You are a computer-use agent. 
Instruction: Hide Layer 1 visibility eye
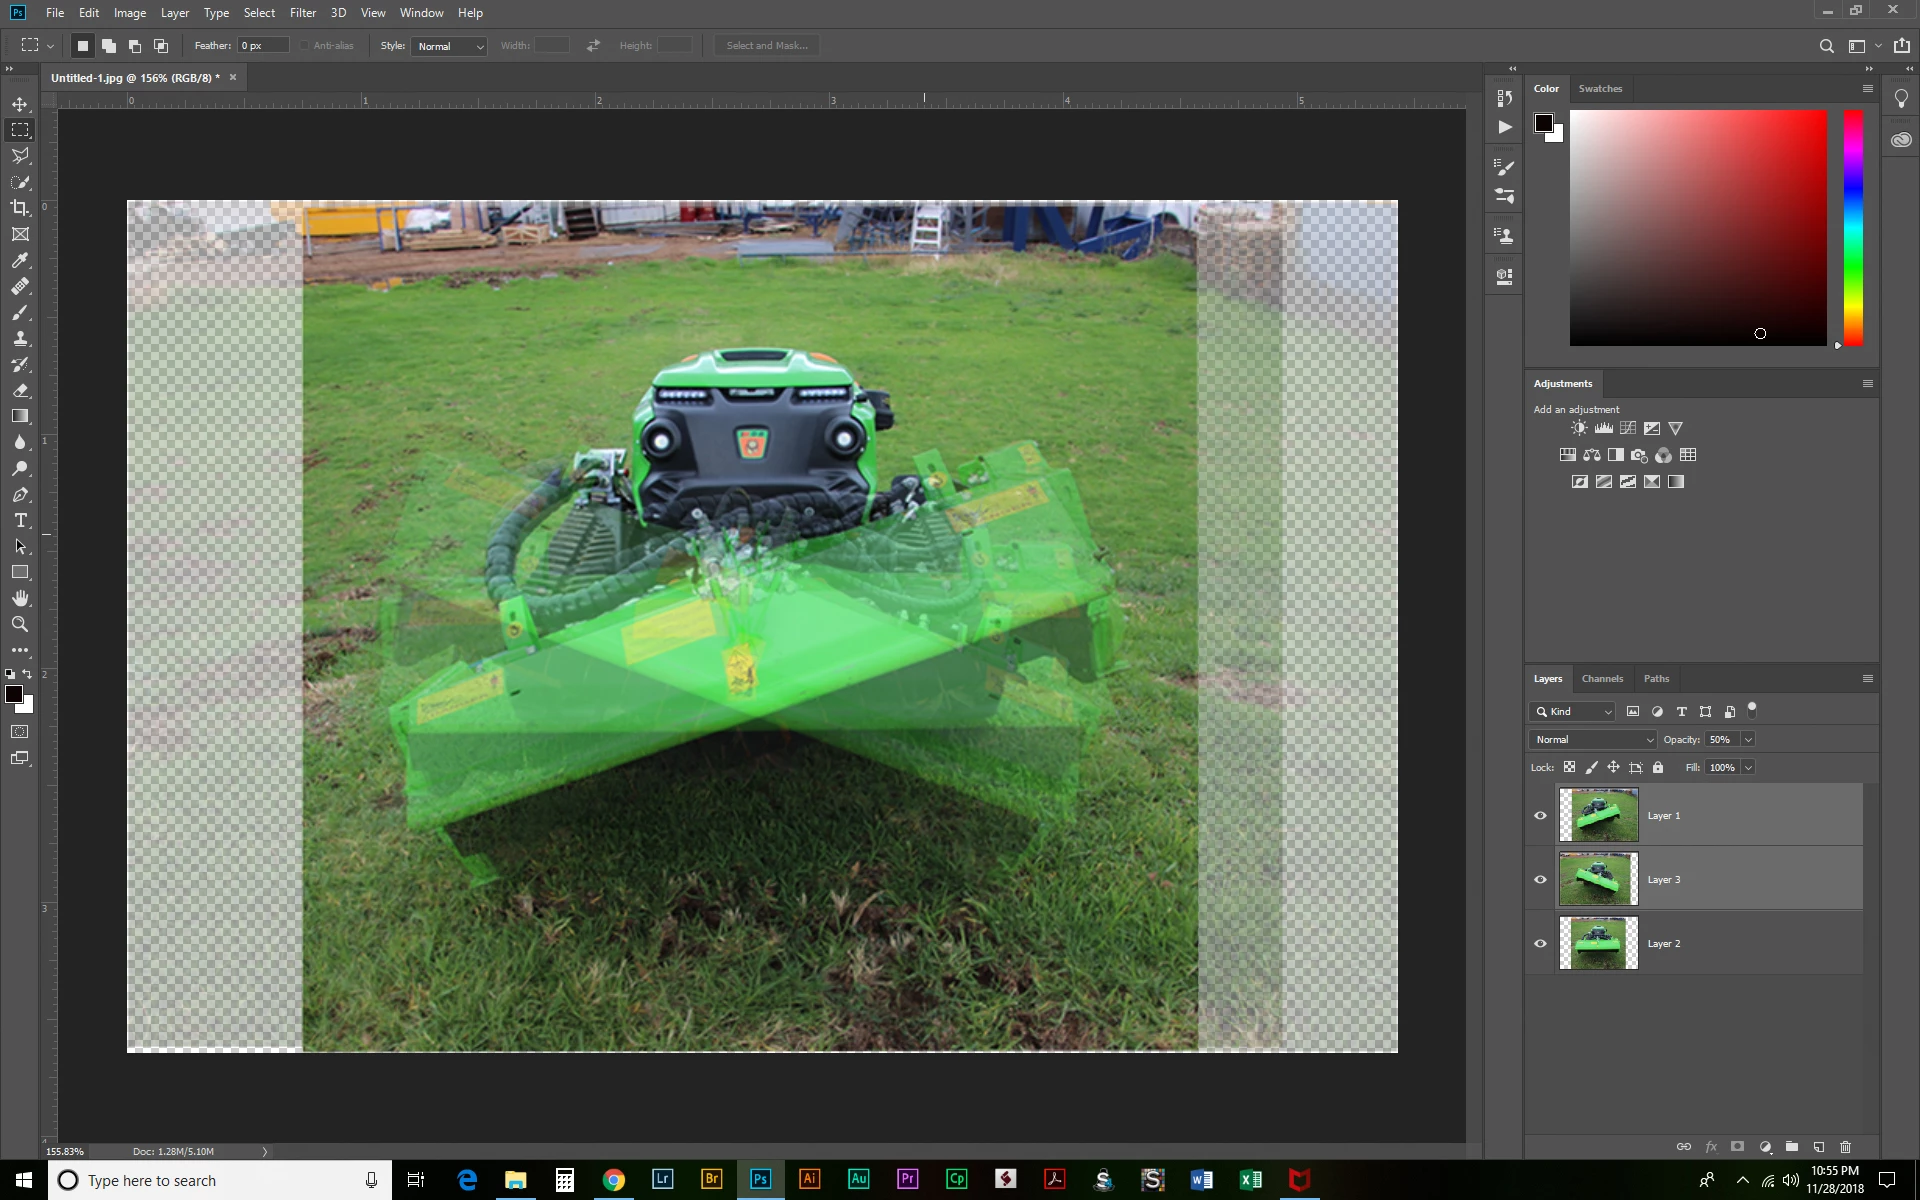point(1540,815)
